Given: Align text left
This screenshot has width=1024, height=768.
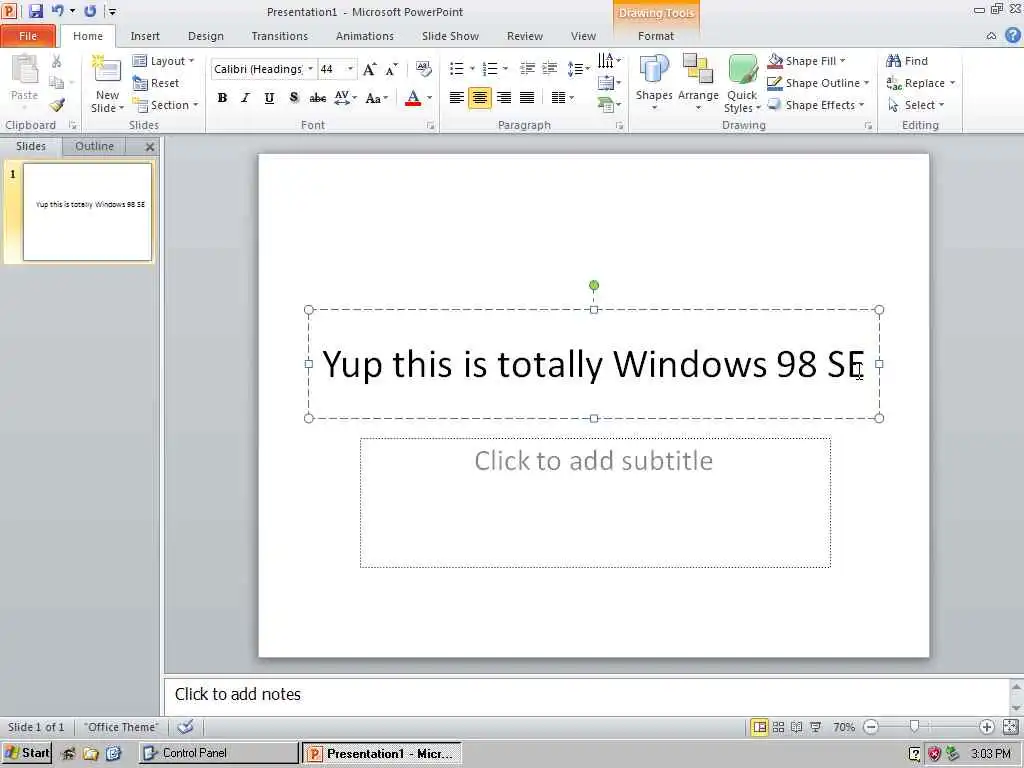Looking at the screenshot, I should pyautogui.click(x=456, y=98).
